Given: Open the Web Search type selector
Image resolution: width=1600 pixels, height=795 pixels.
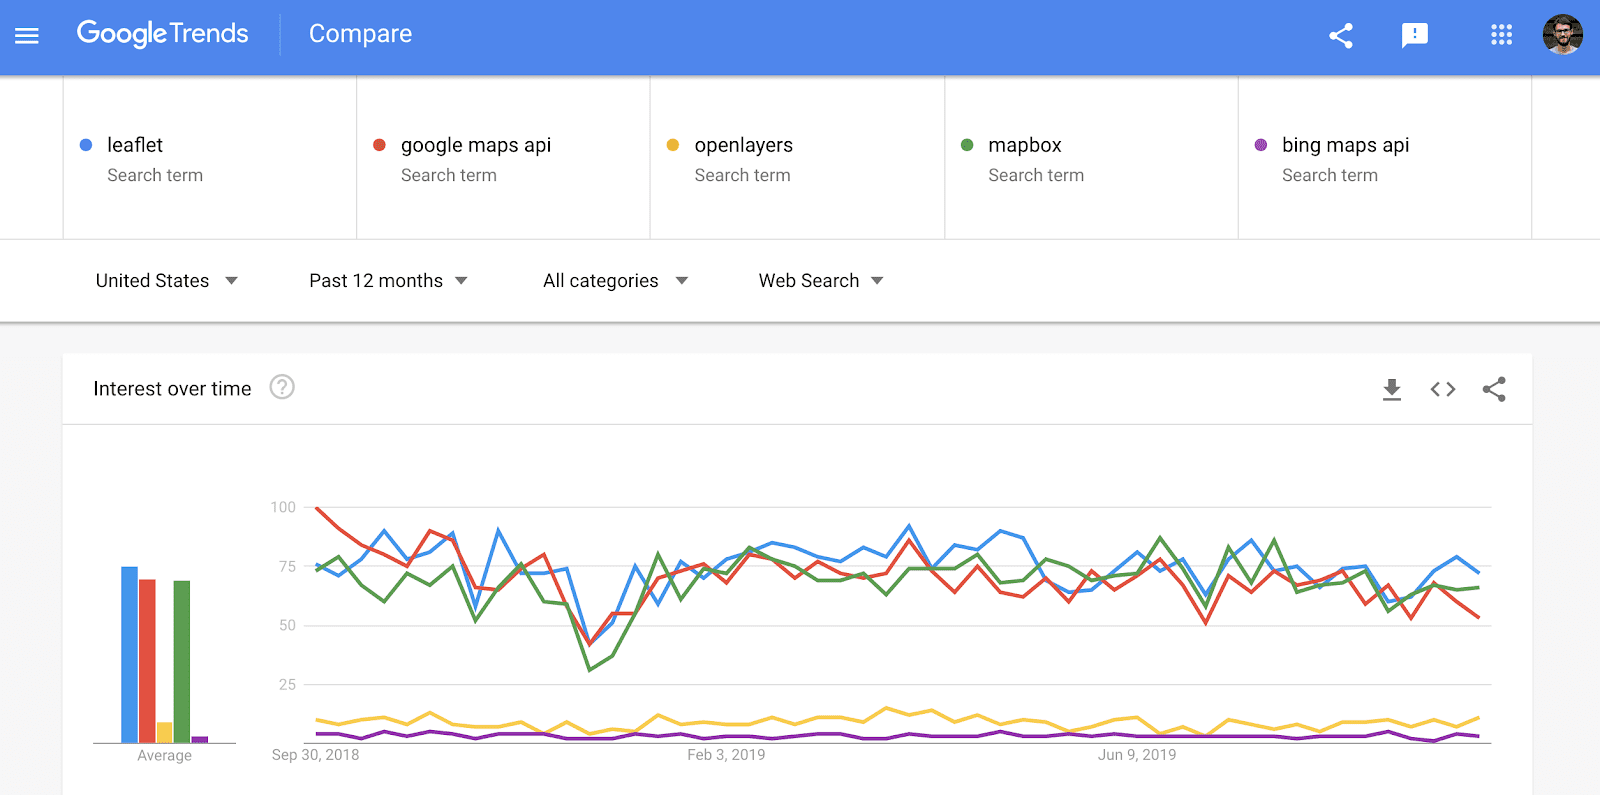Looking at the screenshot, I should pos(819,281).
